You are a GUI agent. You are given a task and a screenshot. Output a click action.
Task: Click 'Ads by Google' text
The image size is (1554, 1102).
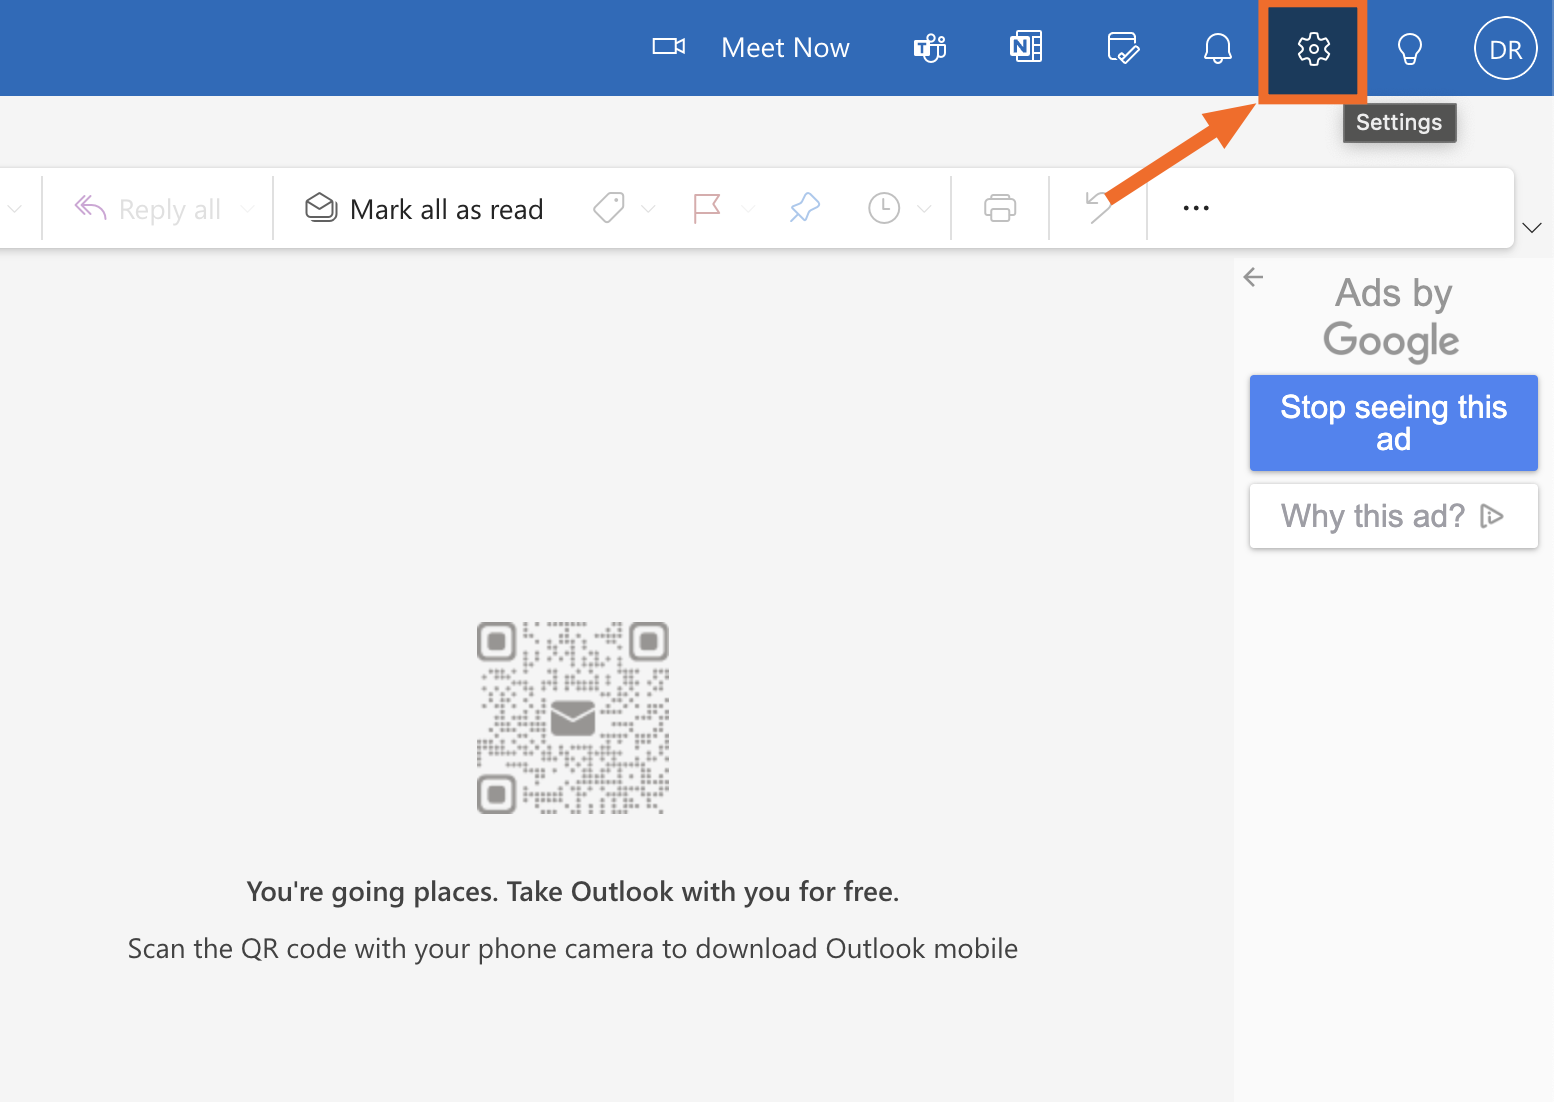1392,317
